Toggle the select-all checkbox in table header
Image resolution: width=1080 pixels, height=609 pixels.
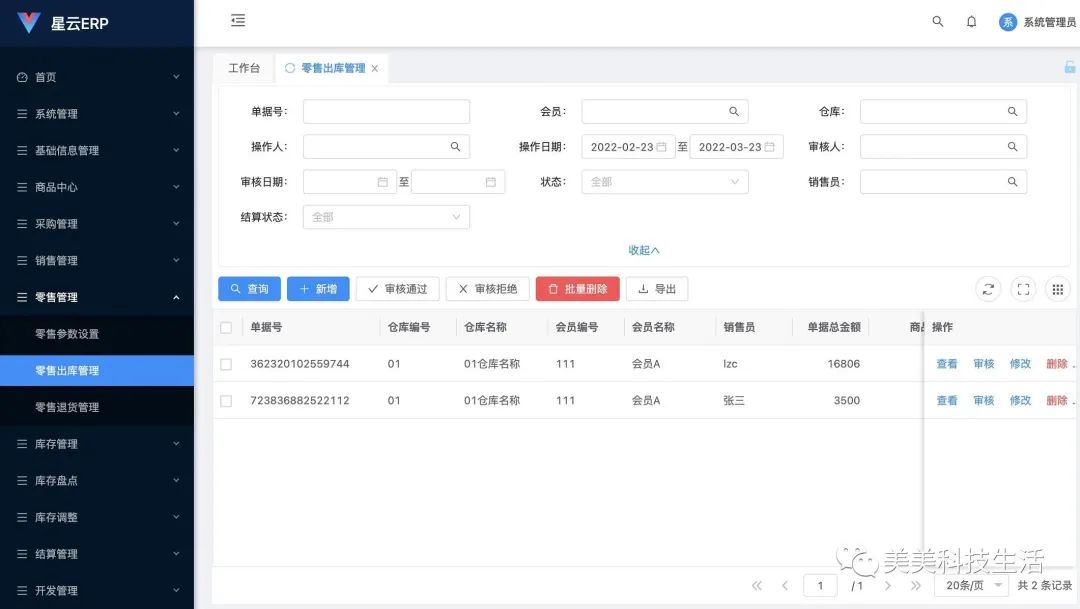coord(225,326)
